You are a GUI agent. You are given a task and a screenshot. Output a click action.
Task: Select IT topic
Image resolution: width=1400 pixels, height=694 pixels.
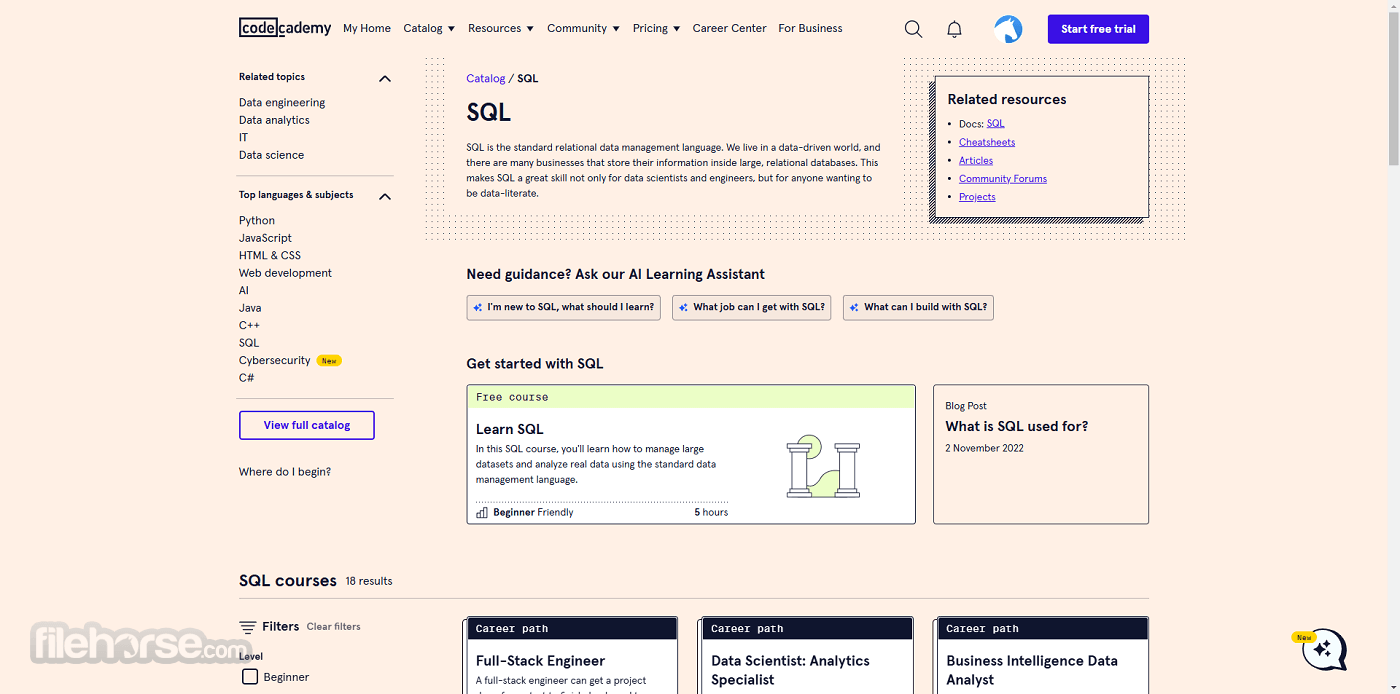tap(243, 137)
